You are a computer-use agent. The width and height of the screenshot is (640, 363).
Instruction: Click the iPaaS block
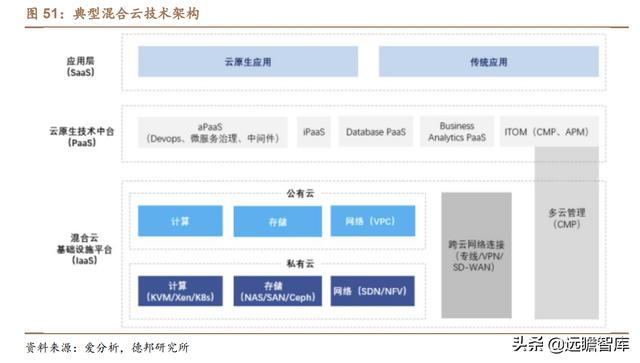pyautogui.click(x=314, y=132)
